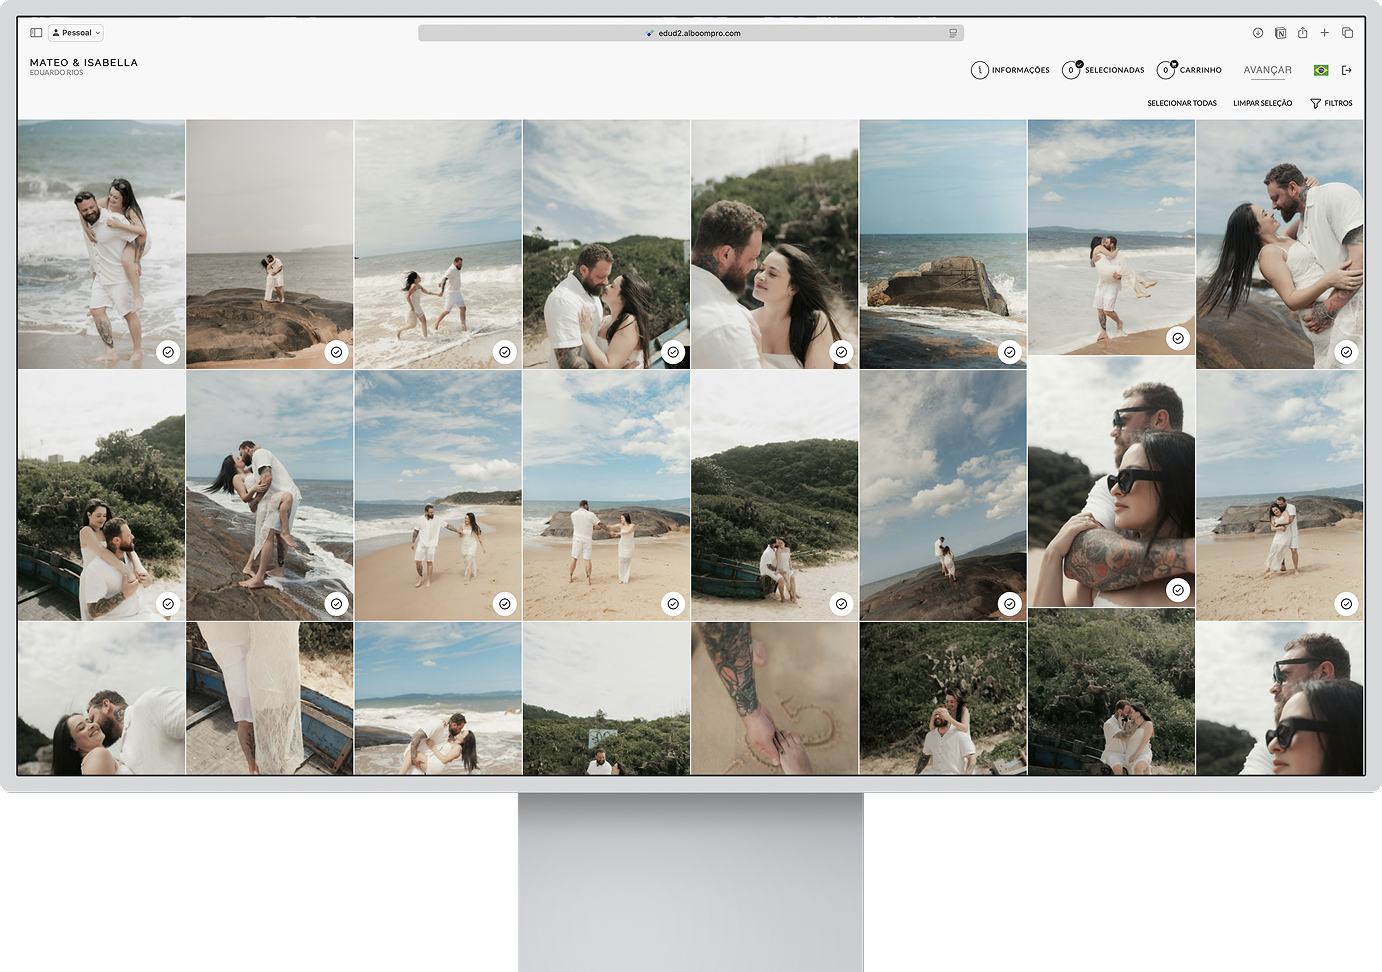The height and width of the screenshot is (972, 1382).
Task: Open the hands drawing heart in sand photo
Action: [x=774, y=698]
